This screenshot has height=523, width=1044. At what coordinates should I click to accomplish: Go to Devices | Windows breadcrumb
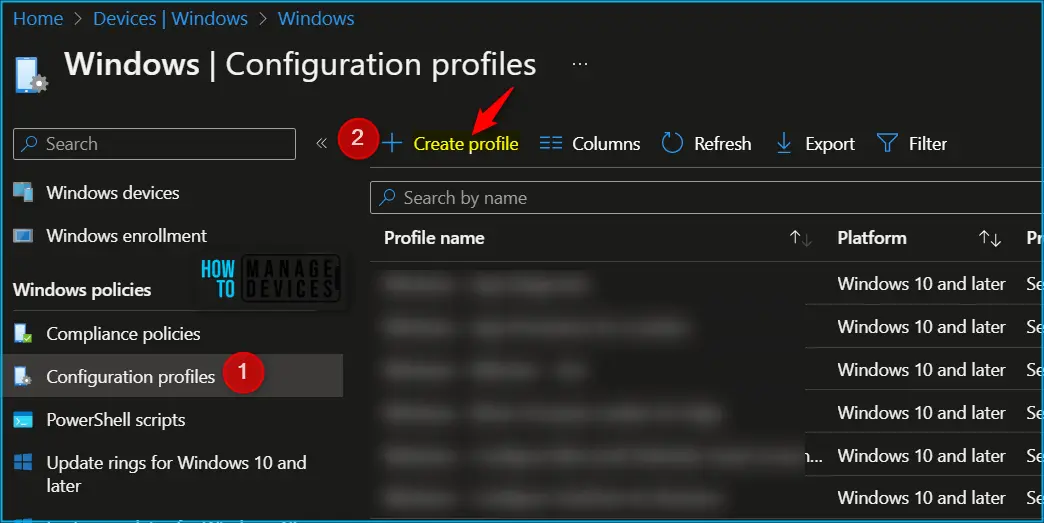click(170, 19)
